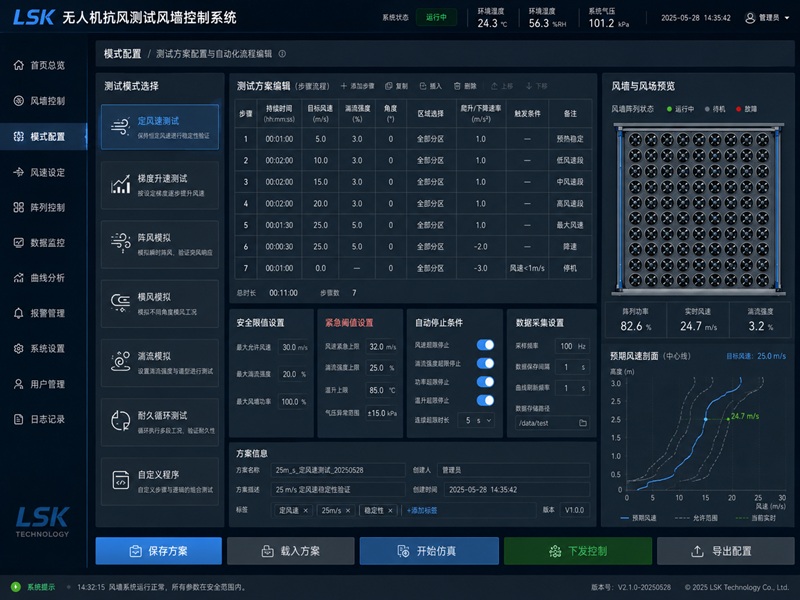Select the 阵风模拟 wind icon
The image size is (800, 600).
pyautogui.click(x=120, y=244)
